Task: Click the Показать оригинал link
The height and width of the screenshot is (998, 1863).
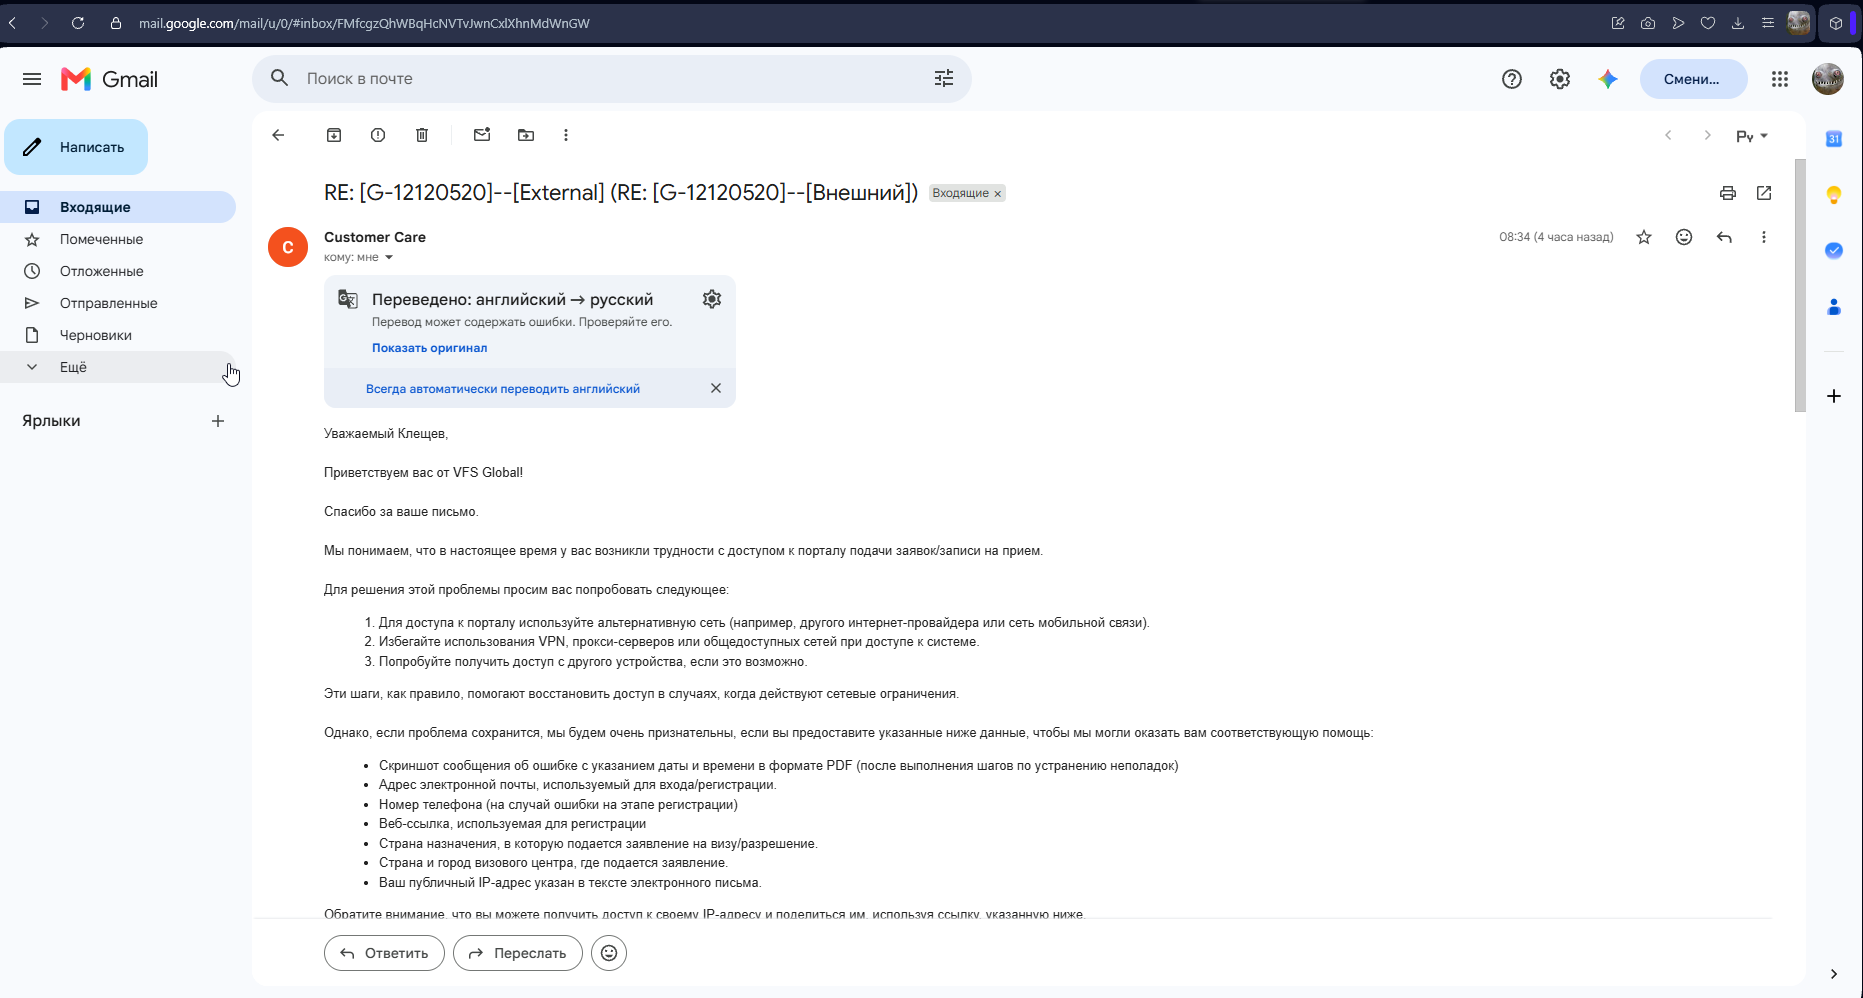Action: point(430,348)
